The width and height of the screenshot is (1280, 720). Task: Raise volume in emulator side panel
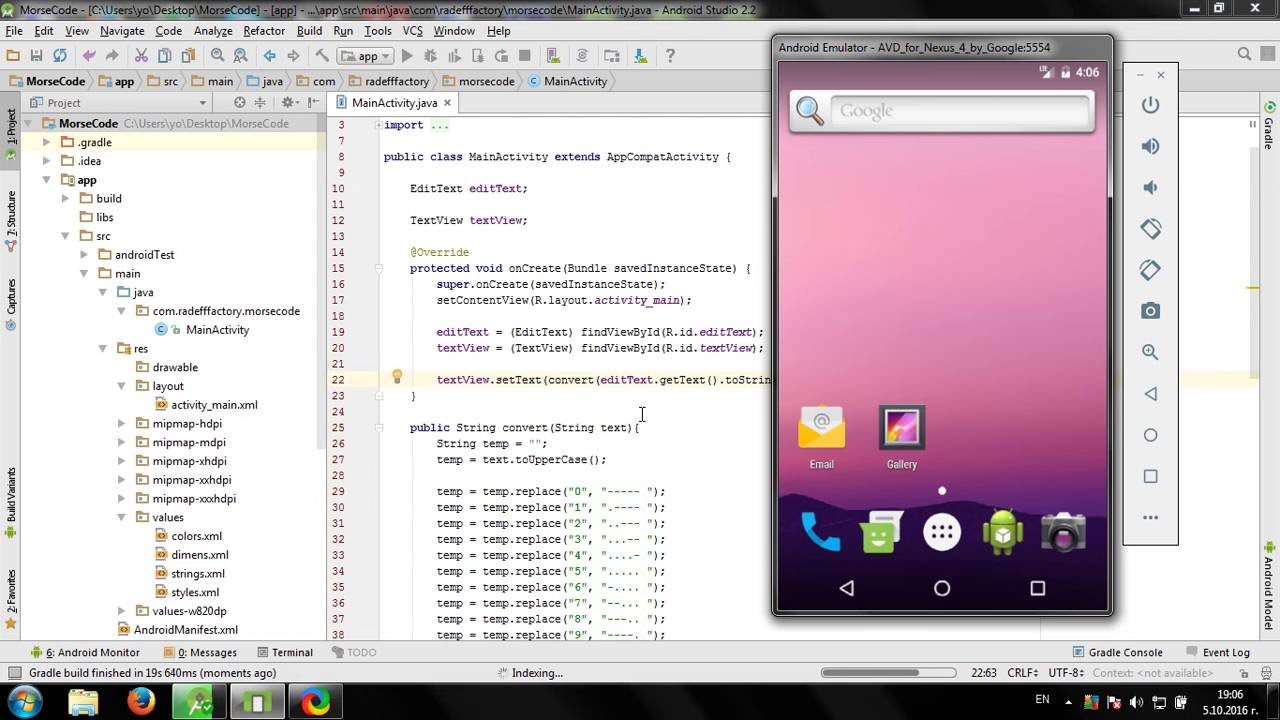click(x=1150, y=146)
